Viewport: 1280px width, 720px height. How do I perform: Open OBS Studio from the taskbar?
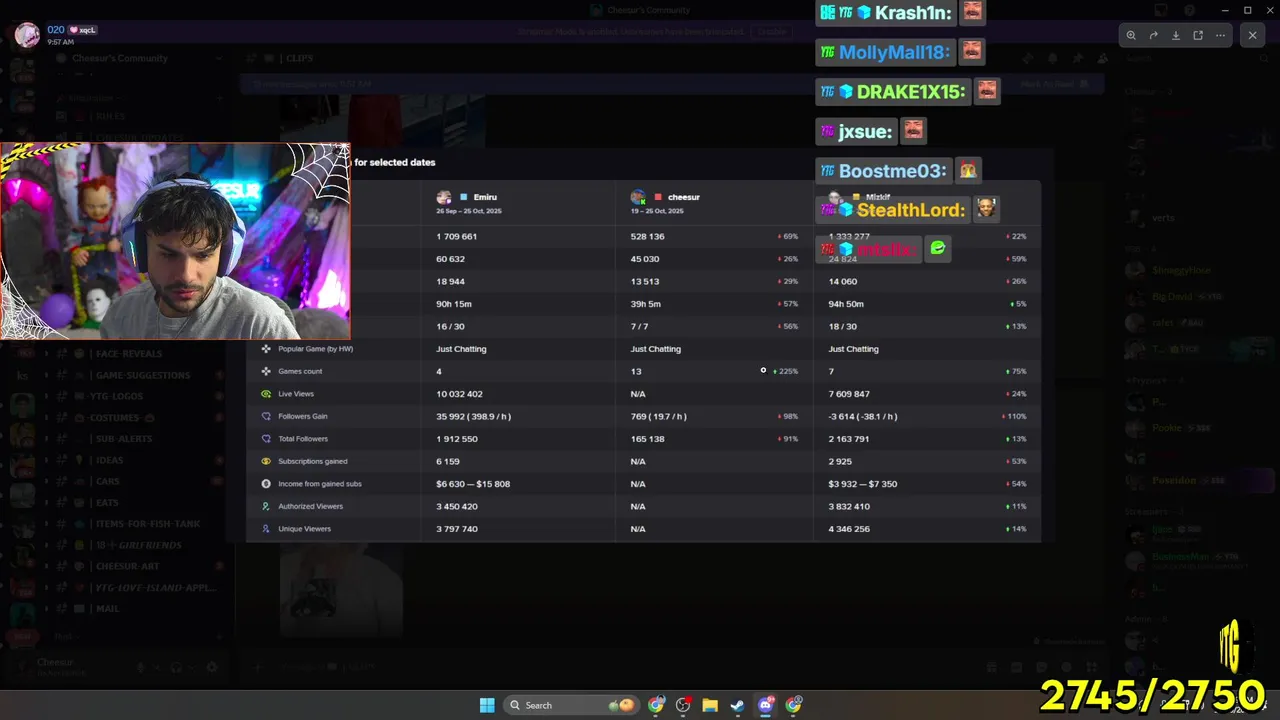pyautogui.click(x=683, y=705)
